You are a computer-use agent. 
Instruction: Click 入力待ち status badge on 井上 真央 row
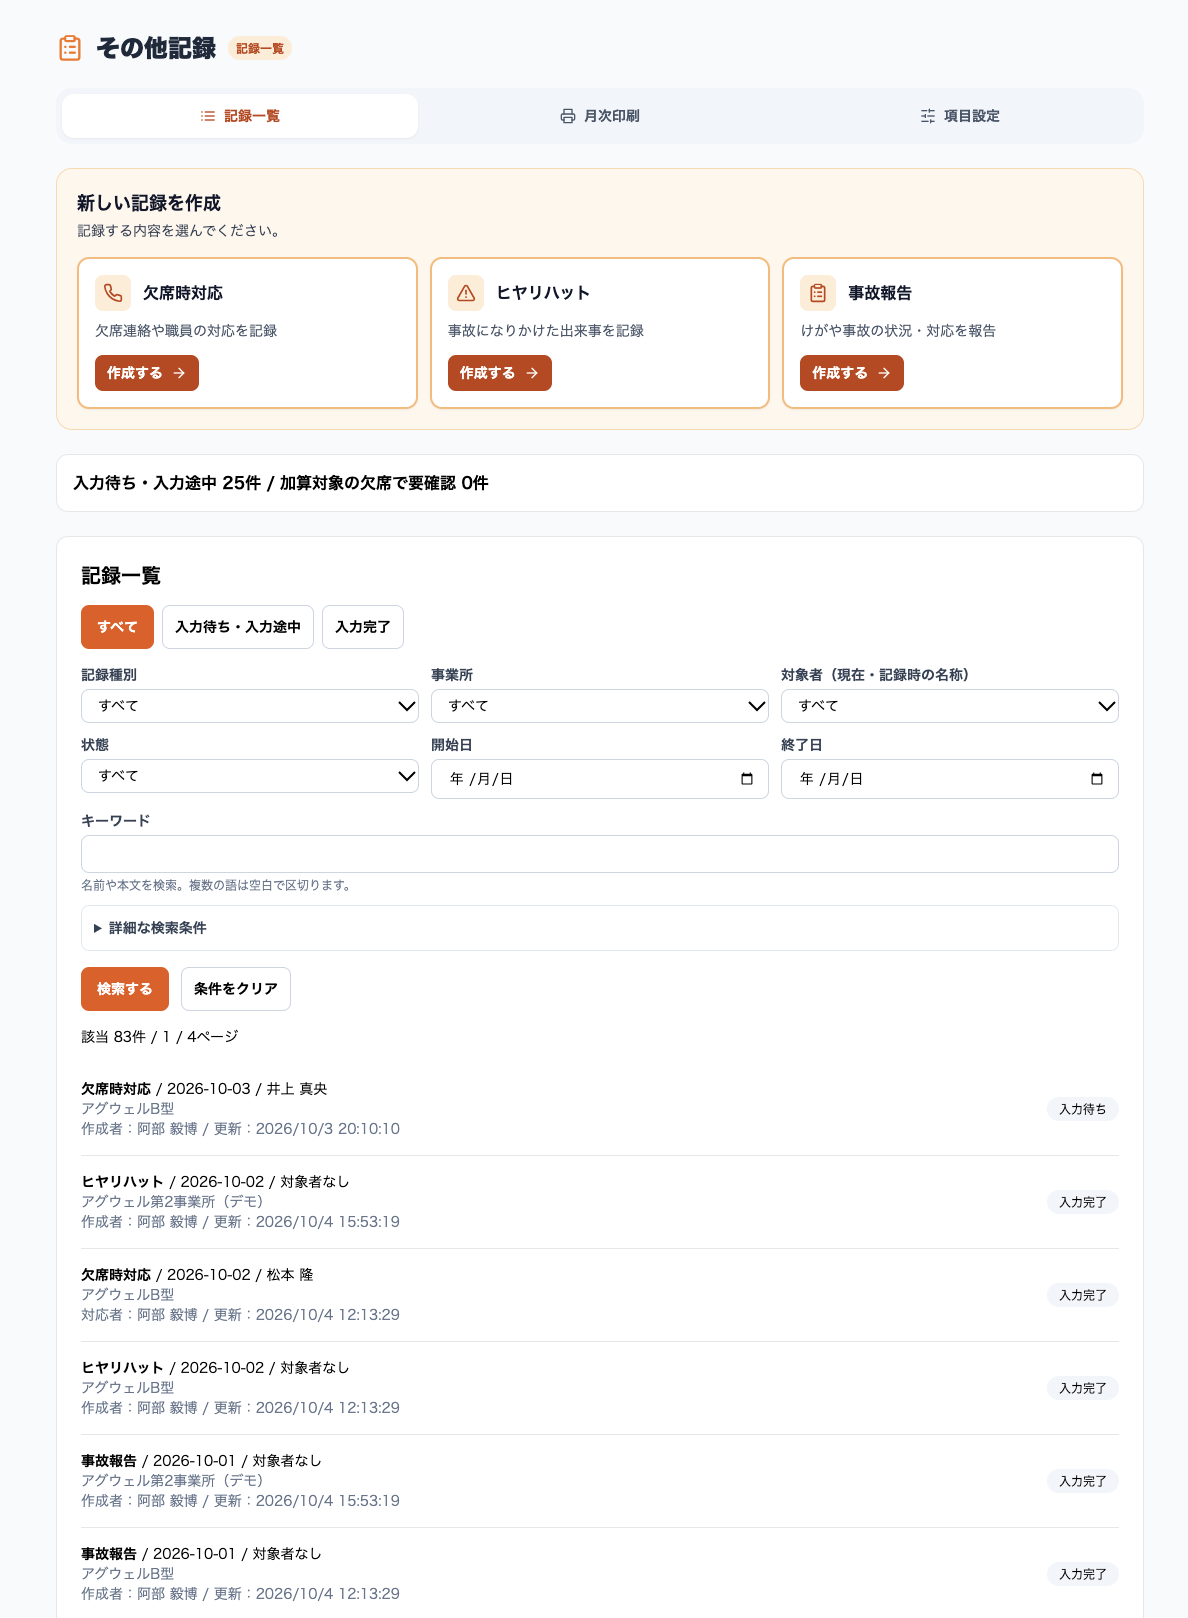coord(1083,1109)
